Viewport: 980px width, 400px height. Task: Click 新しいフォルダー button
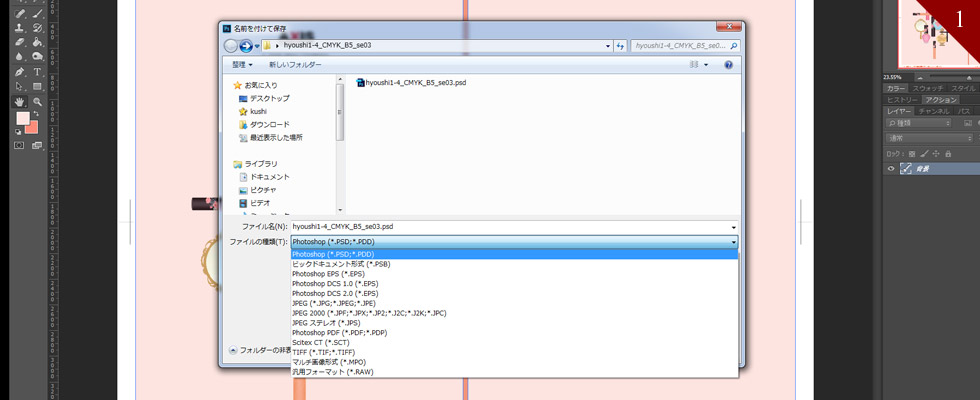point(295,65)
